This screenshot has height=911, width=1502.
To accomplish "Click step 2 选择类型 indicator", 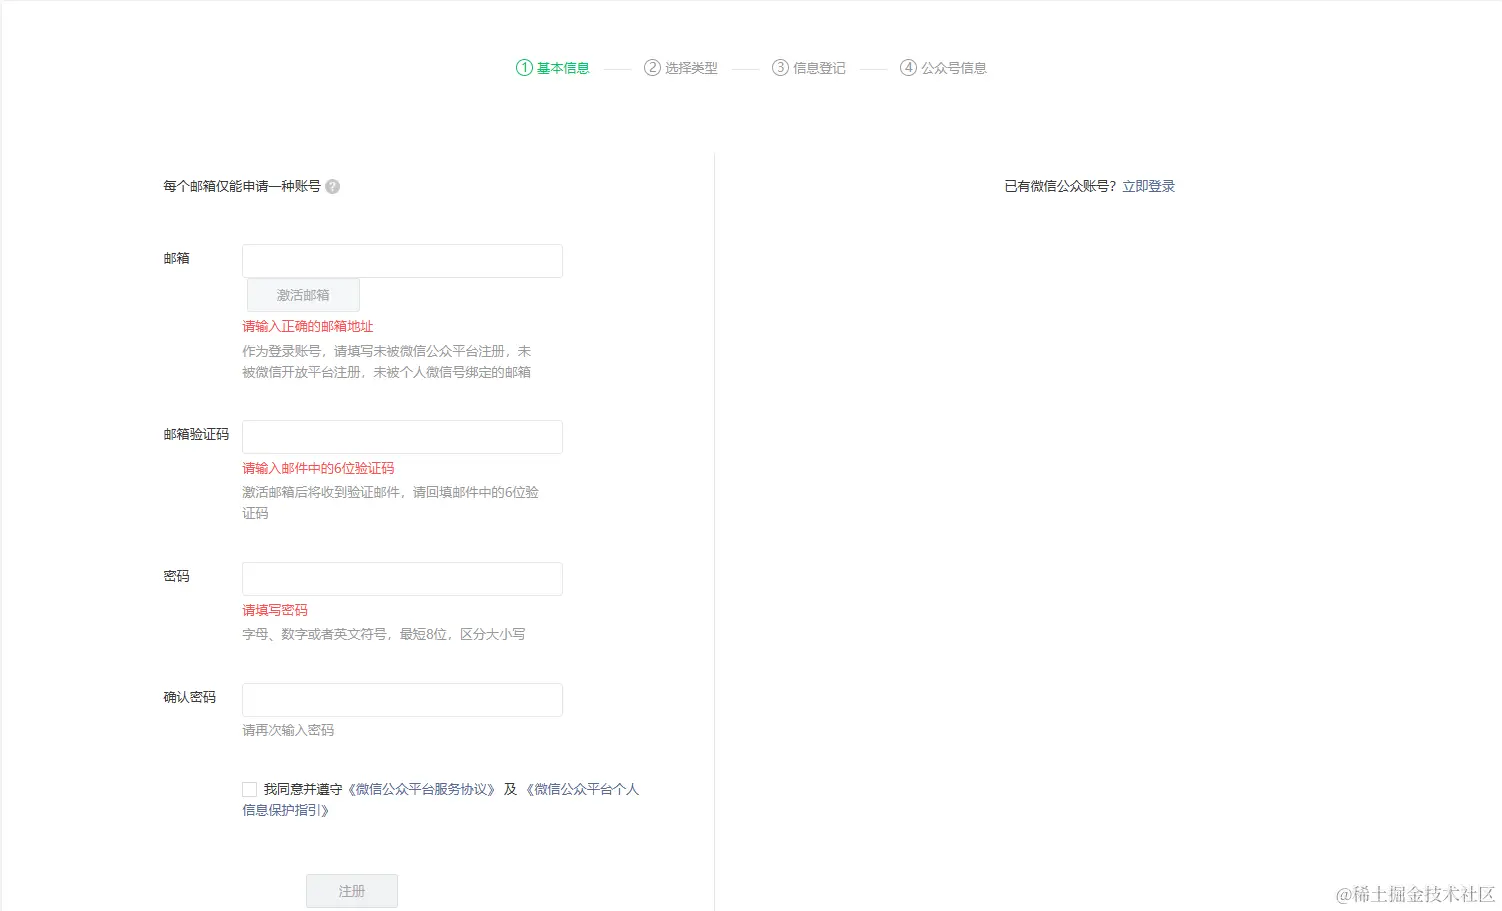I will [681, 68].
